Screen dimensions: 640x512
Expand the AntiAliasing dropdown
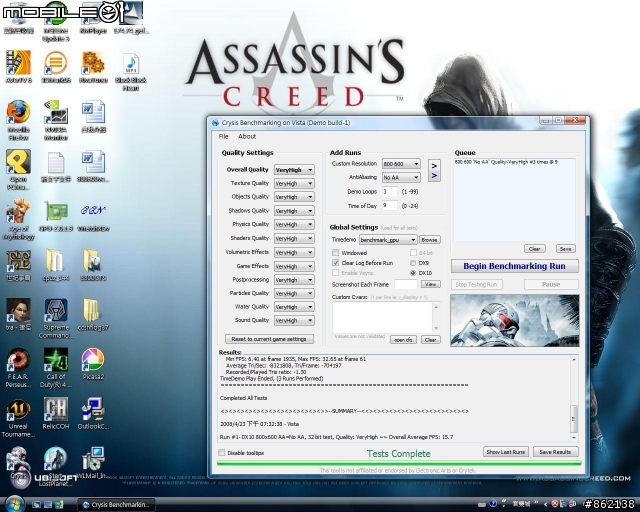[401, 178]
